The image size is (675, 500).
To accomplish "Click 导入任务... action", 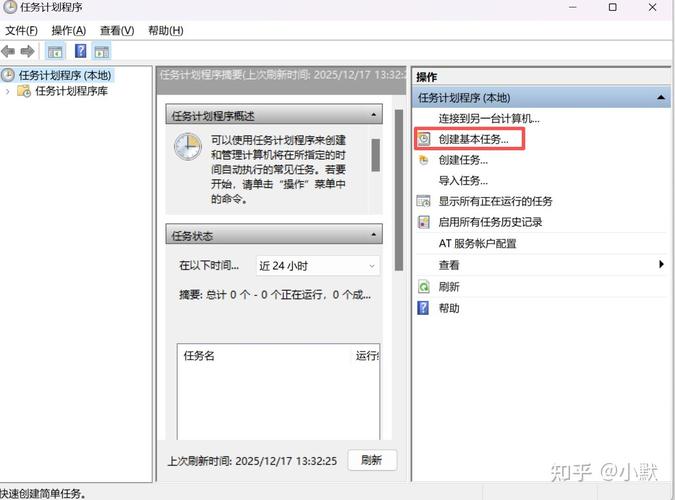I will tap(463, 180).
